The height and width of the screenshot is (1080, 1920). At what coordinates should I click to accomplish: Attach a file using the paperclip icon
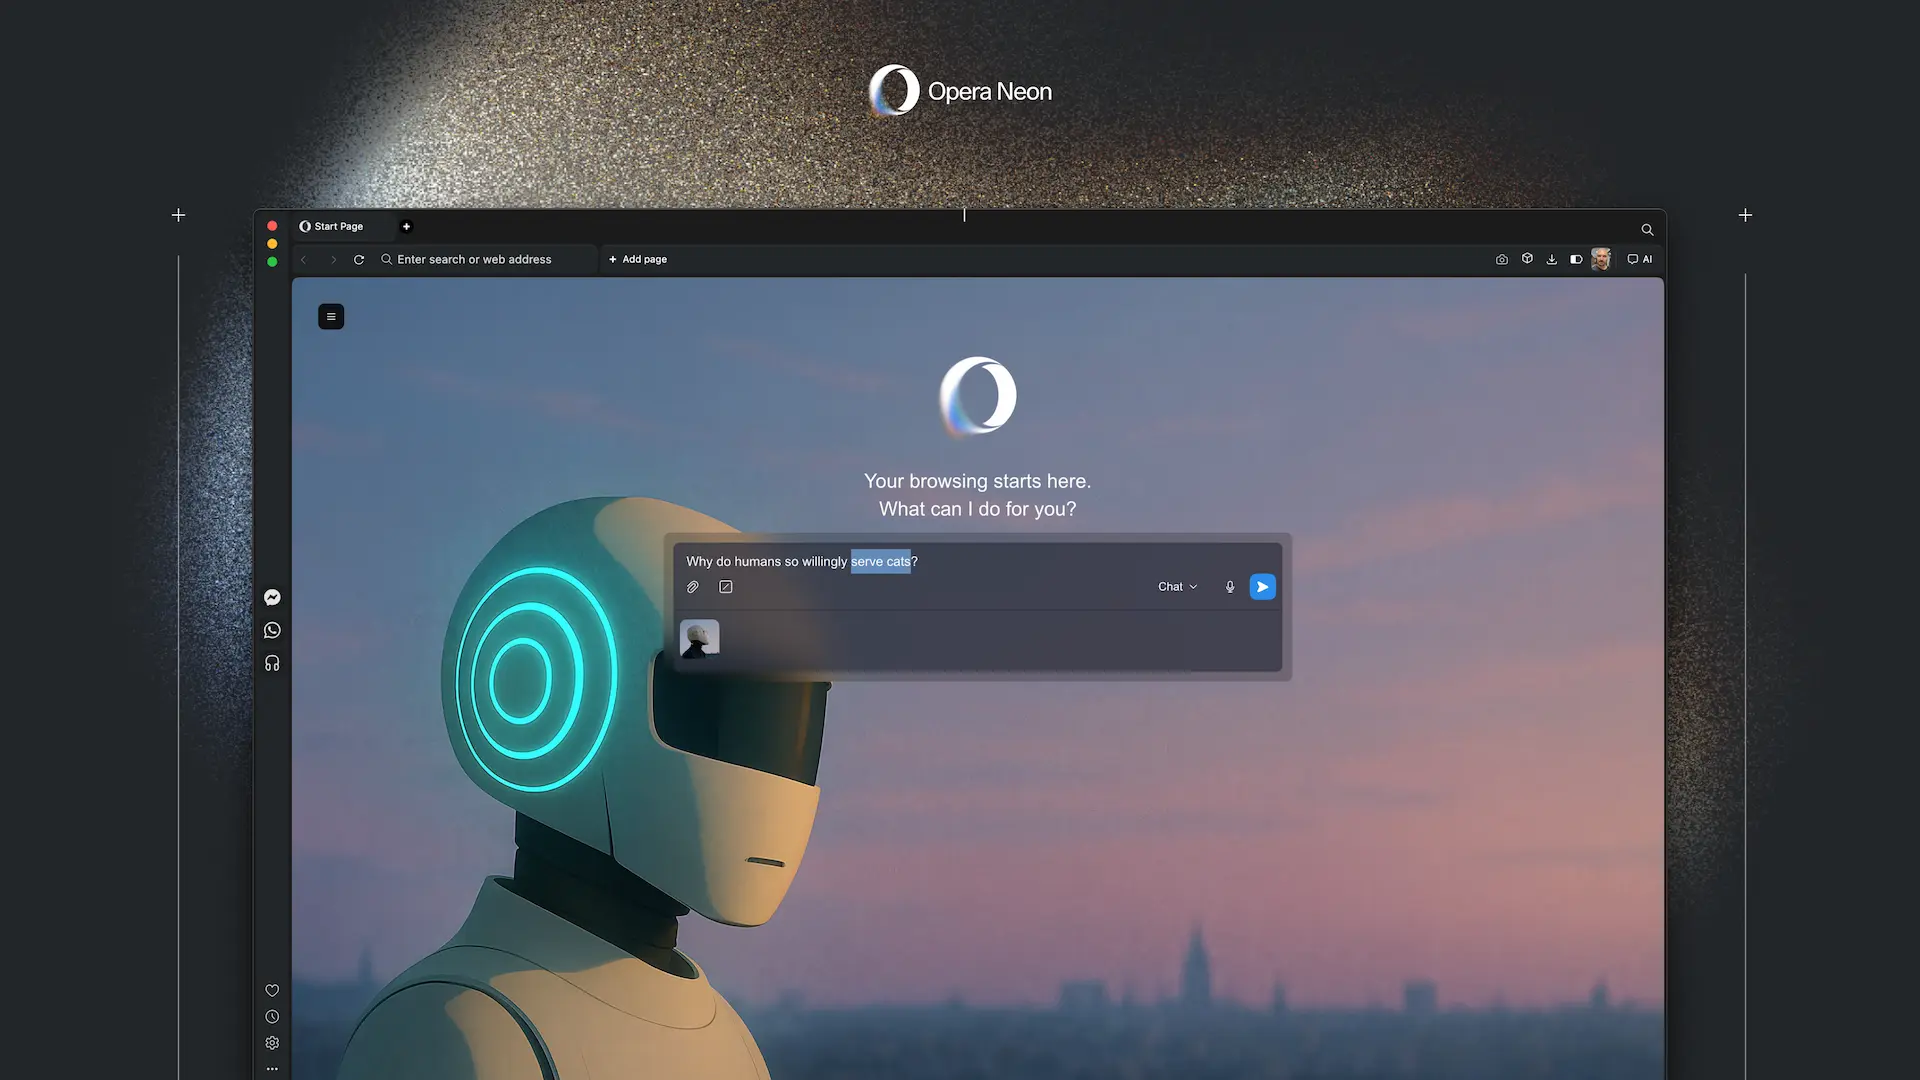click(x=692, y=587)
